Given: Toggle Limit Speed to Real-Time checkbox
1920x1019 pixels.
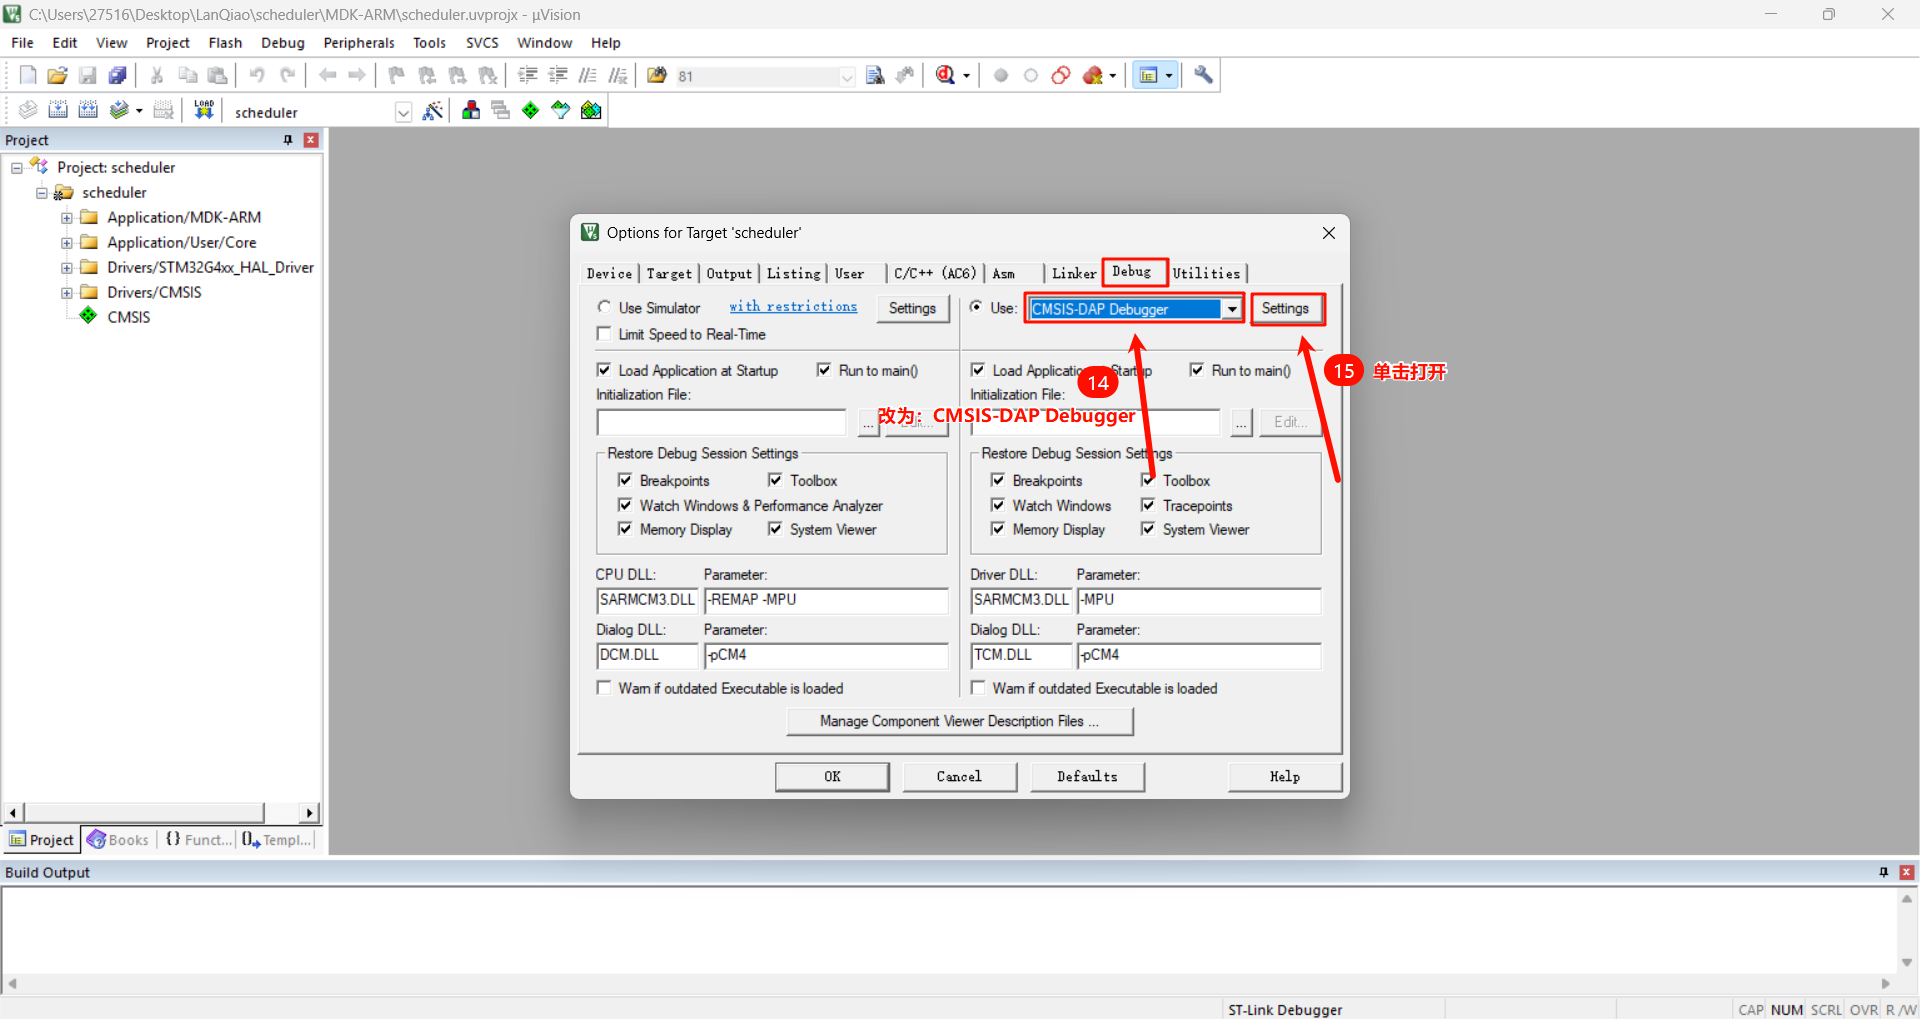Looking at the screenshot, I should [604, 334].
